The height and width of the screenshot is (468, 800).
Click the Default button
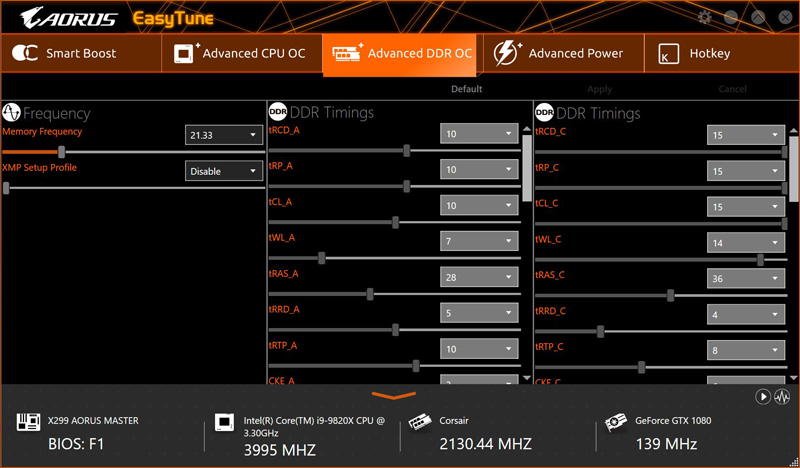[x=466, y=89]
